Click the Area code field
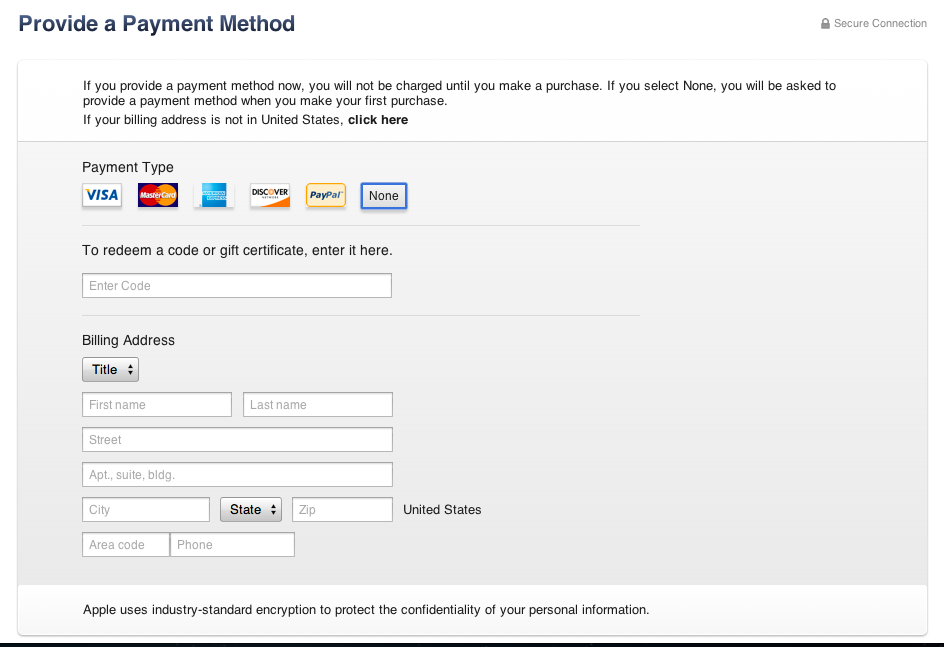Image resolution: width=944 pixels, height=647 pixels. [x=126, y=545]
